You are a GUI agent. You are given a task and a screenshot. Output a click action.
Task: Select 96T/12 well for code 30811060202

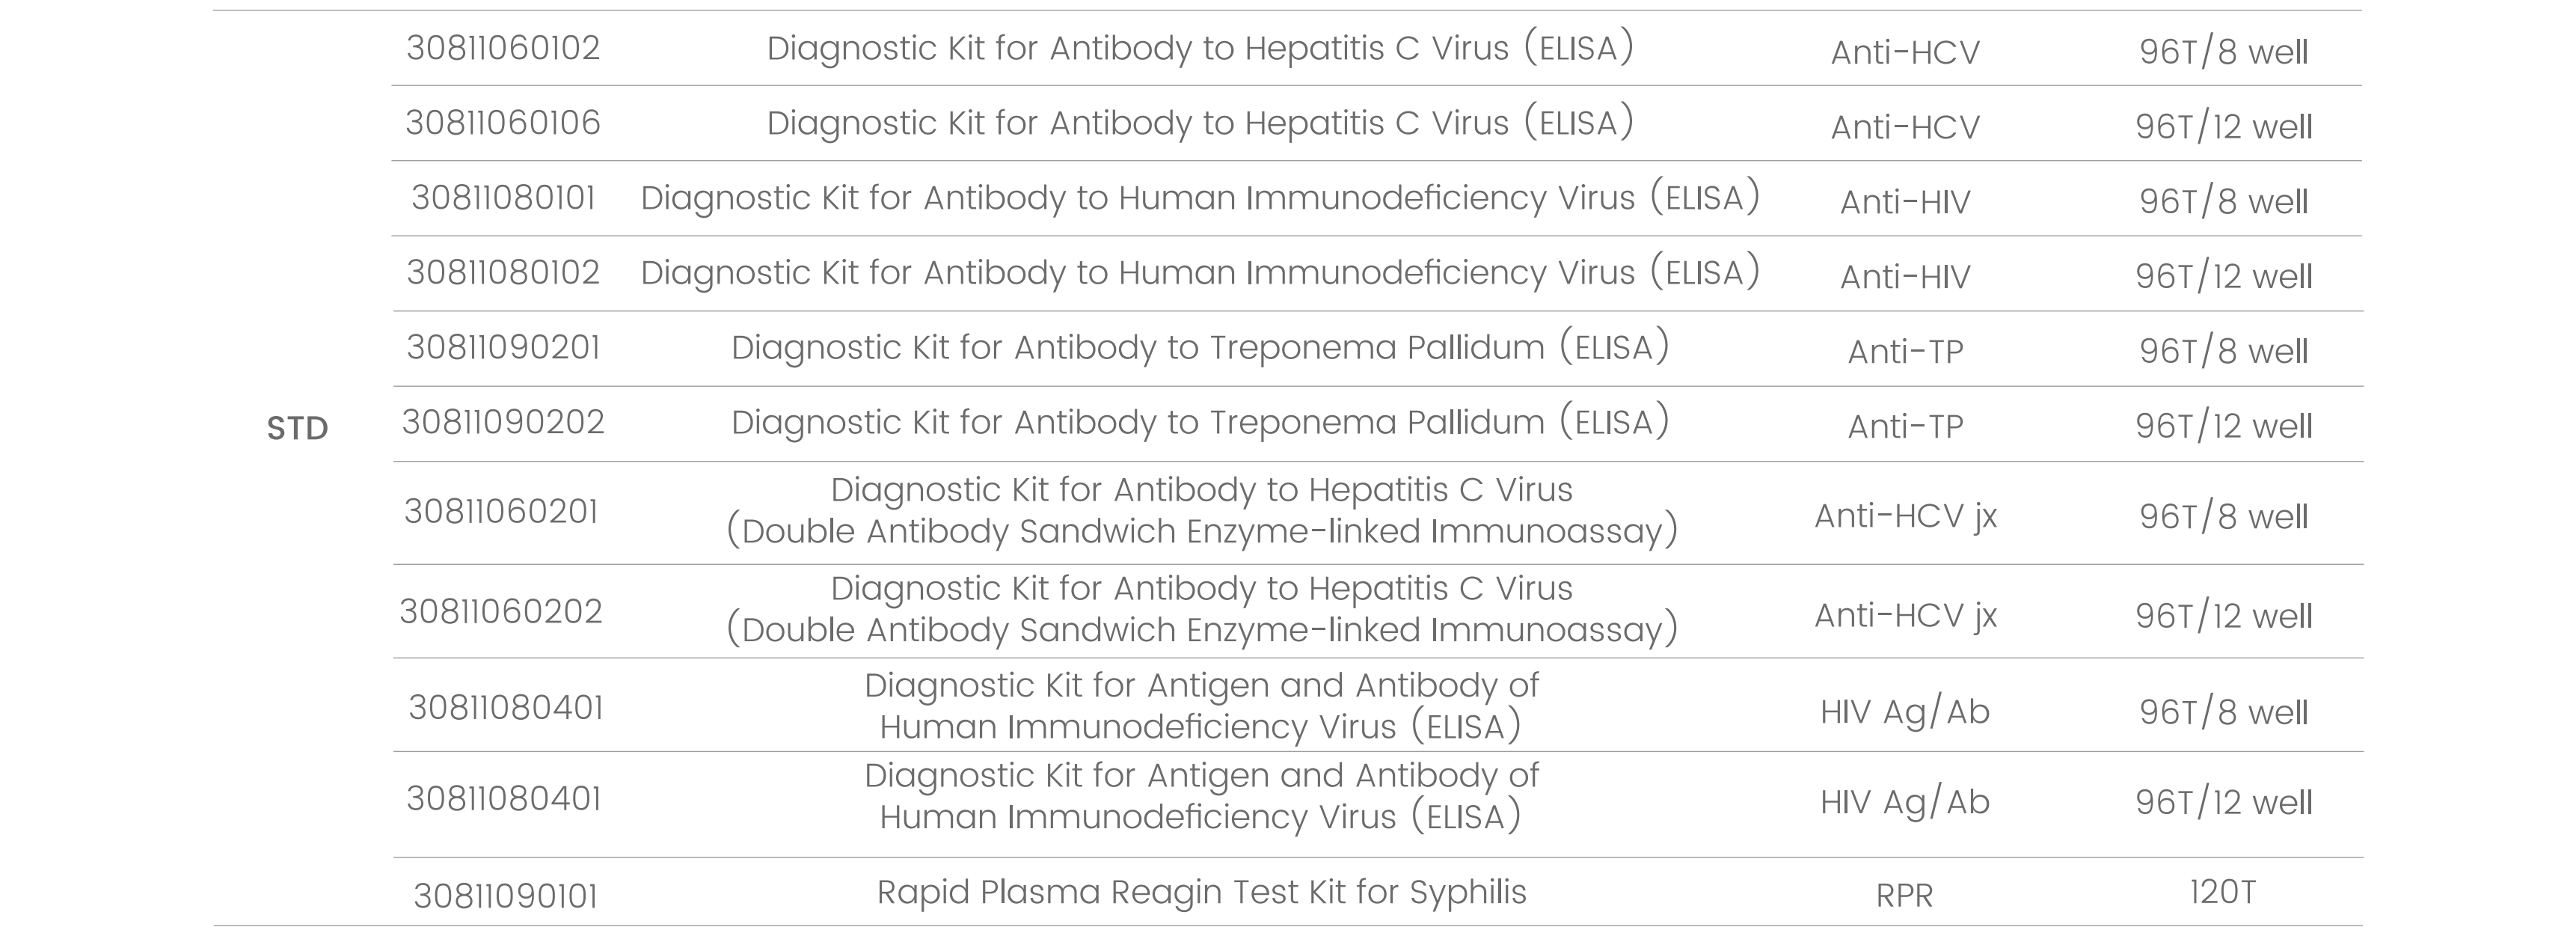tap(2223, 616)
